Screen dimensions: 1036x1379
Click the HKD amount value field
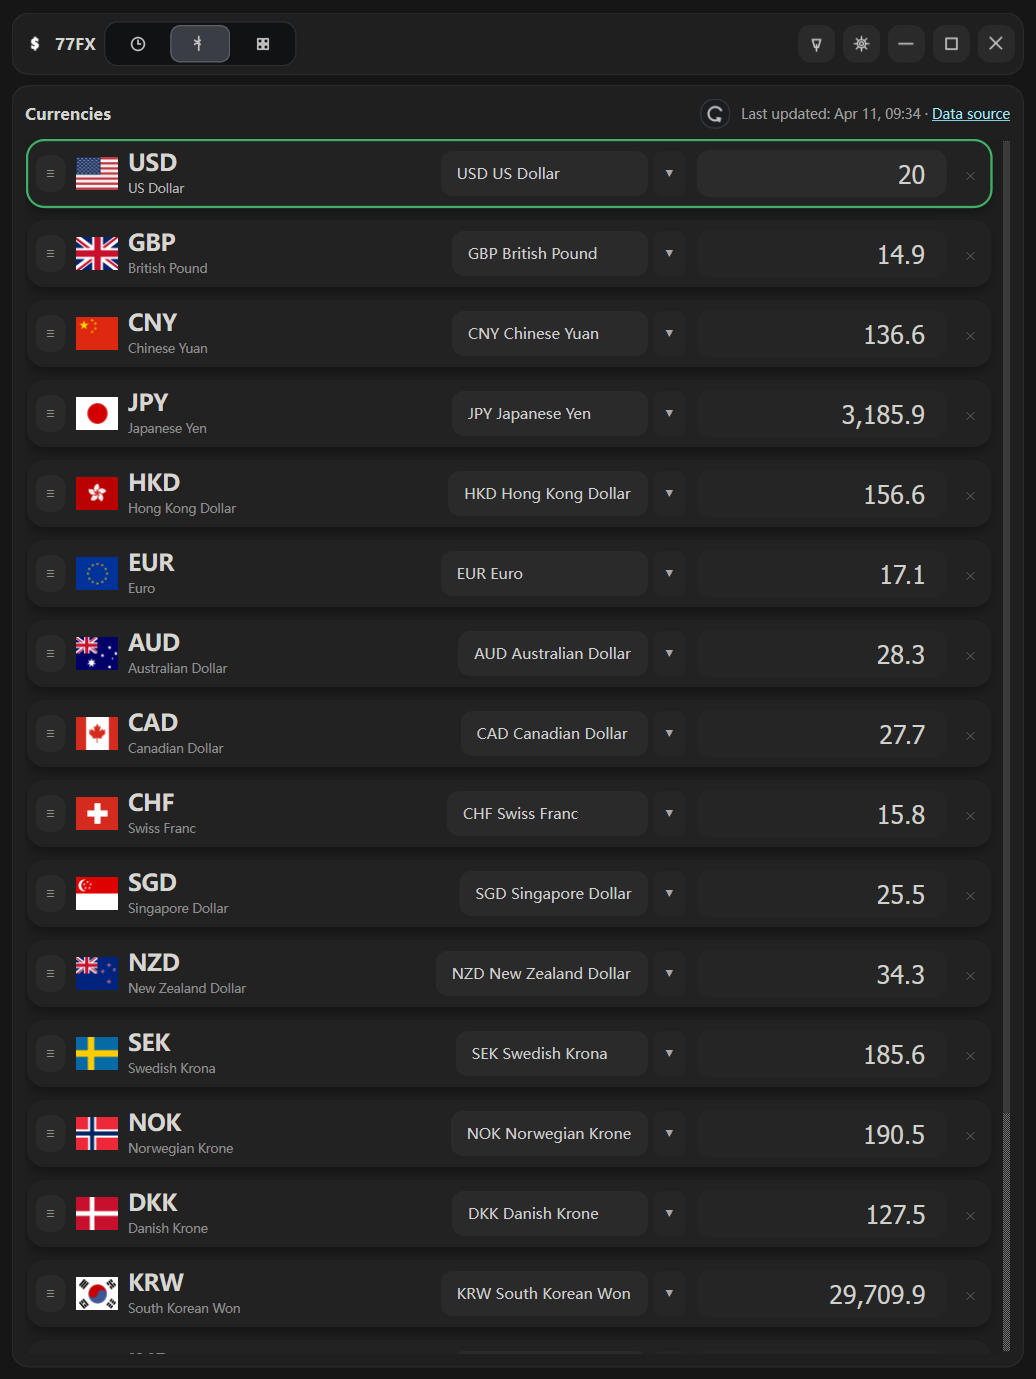[x=820, y=493]
